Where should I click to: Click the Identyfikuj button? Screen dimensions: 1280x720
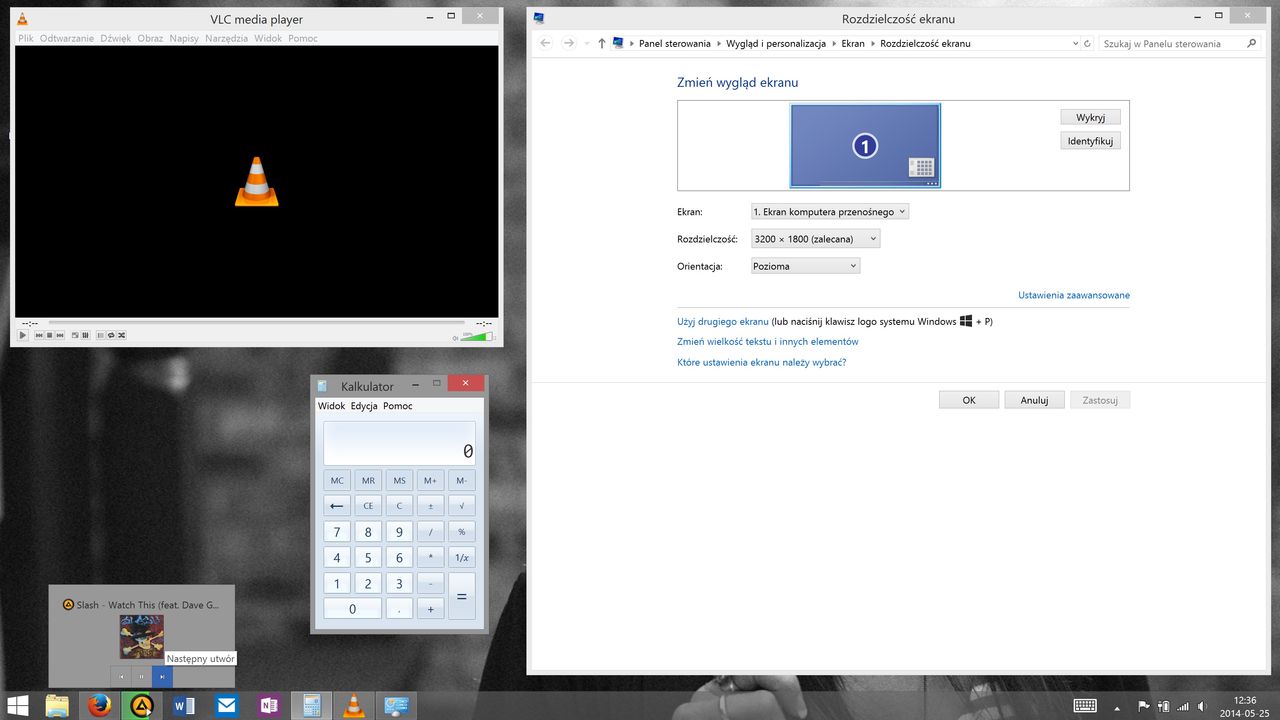point(1090,141)
